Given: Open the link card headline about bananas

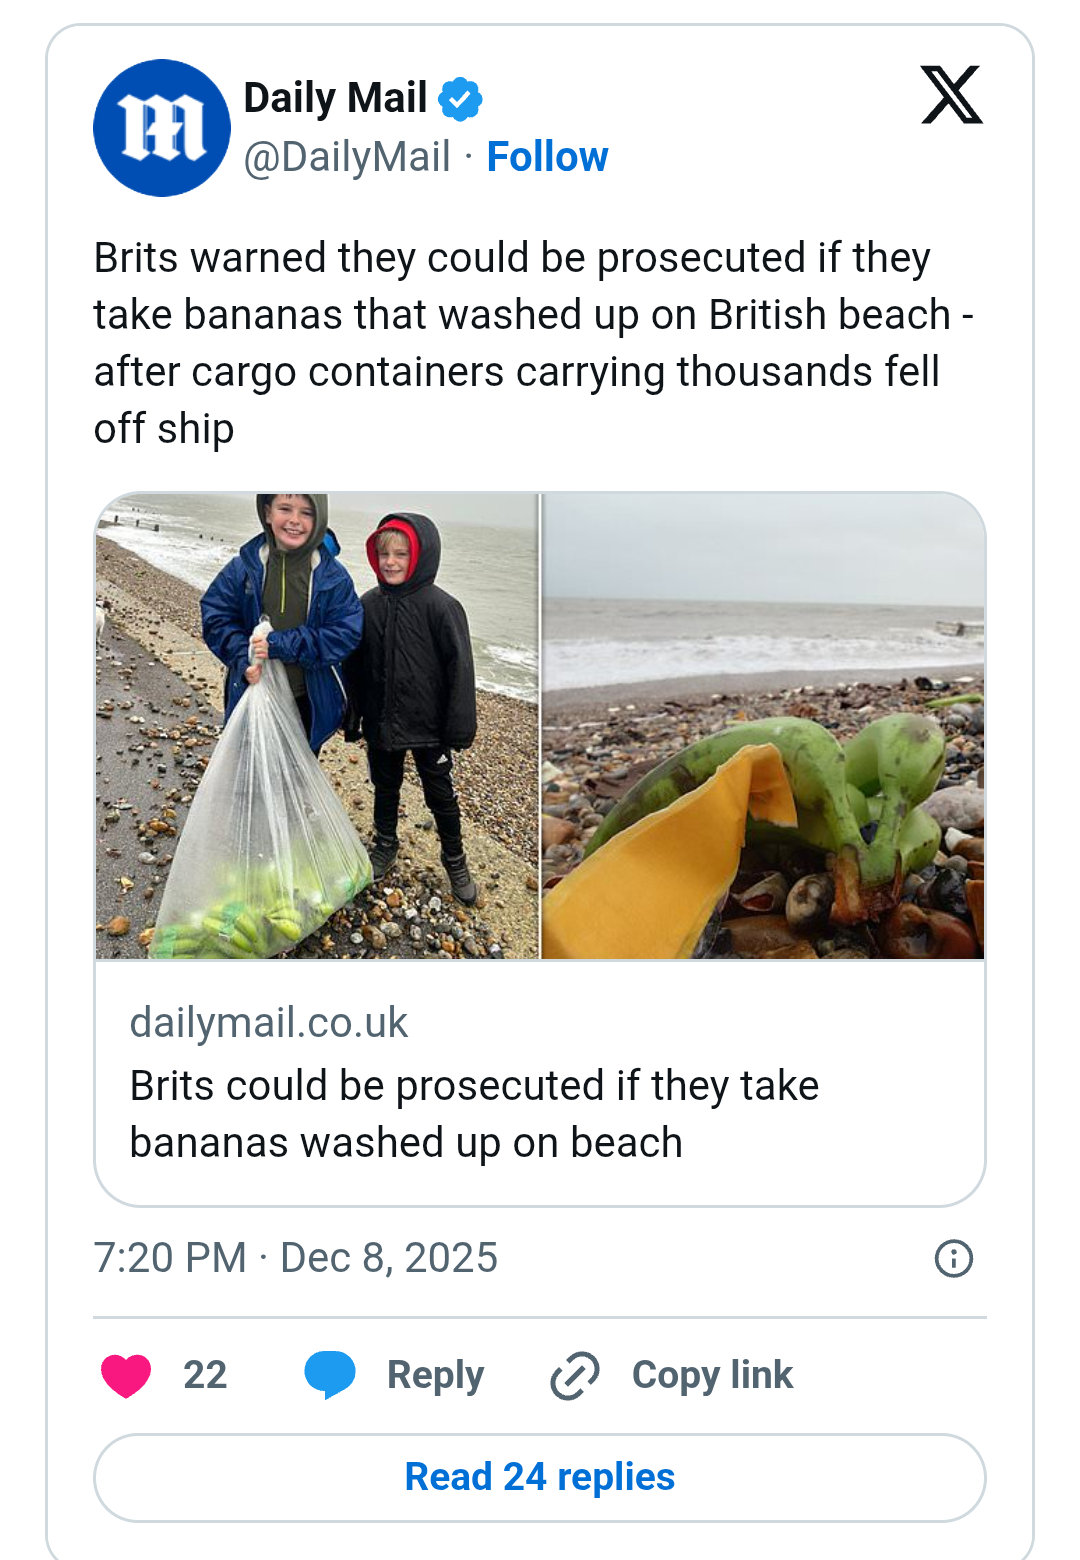Looking at the screenshot, I should (474, 1114).
